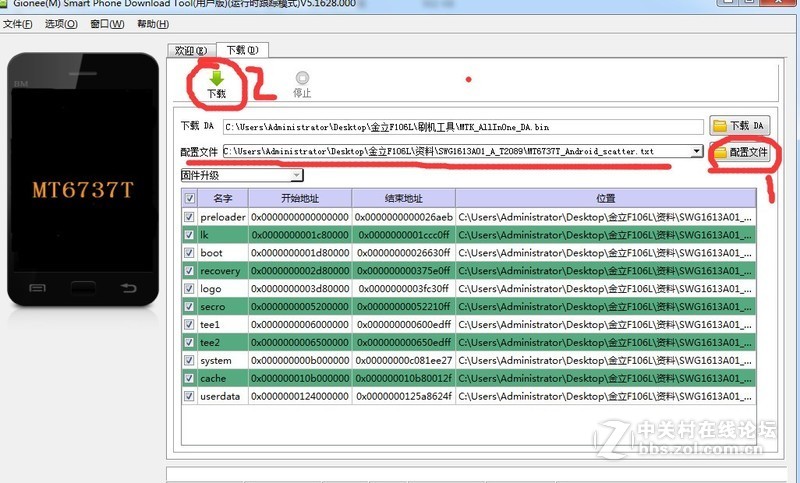Open the 选项(O) menu
This screenshot has height=483, width=800.
61,24
